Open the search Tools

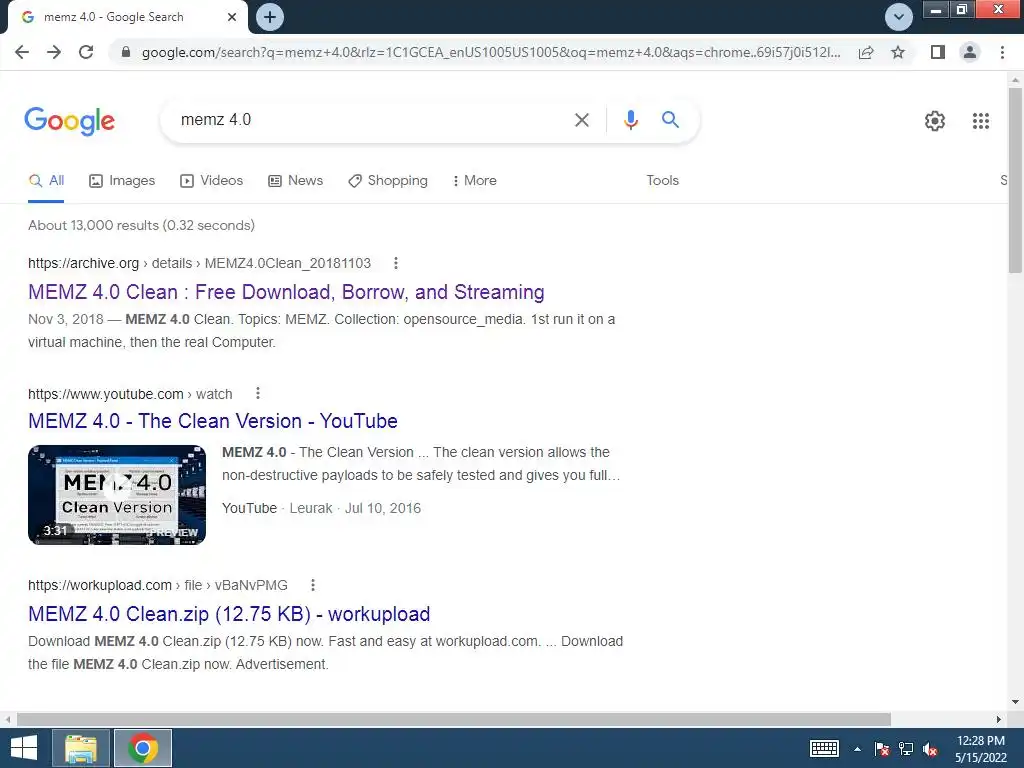662,181
